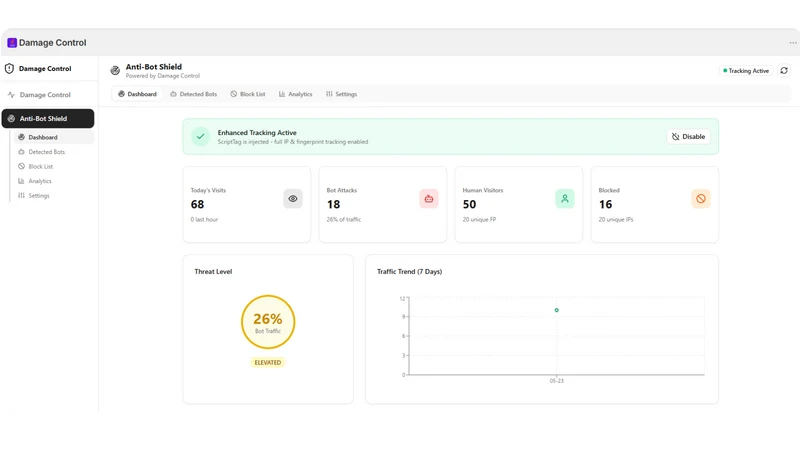Open Damage Control sidebar item with pulse icon
This screenshot has width=800, height=450.
pos(47,95)
